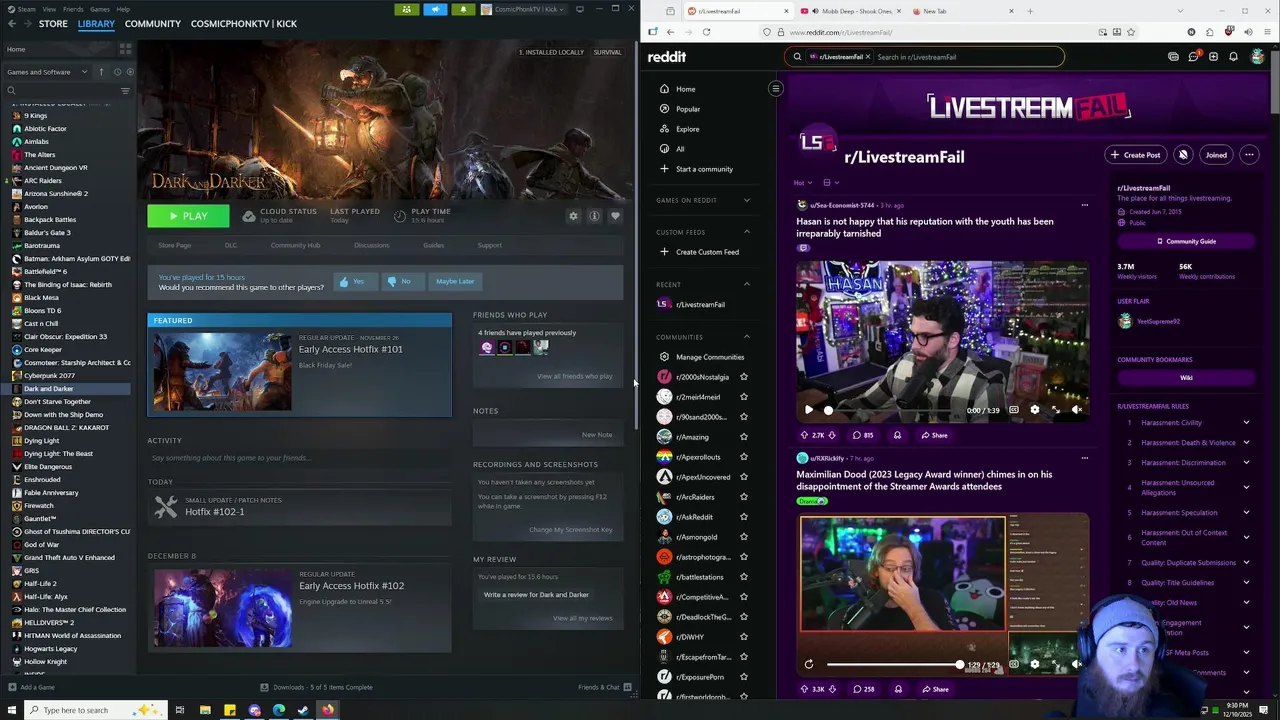Viewport: 1280px width, 720px height.
Task: Open Windows Start menu
Action: [x=10, y=710]
